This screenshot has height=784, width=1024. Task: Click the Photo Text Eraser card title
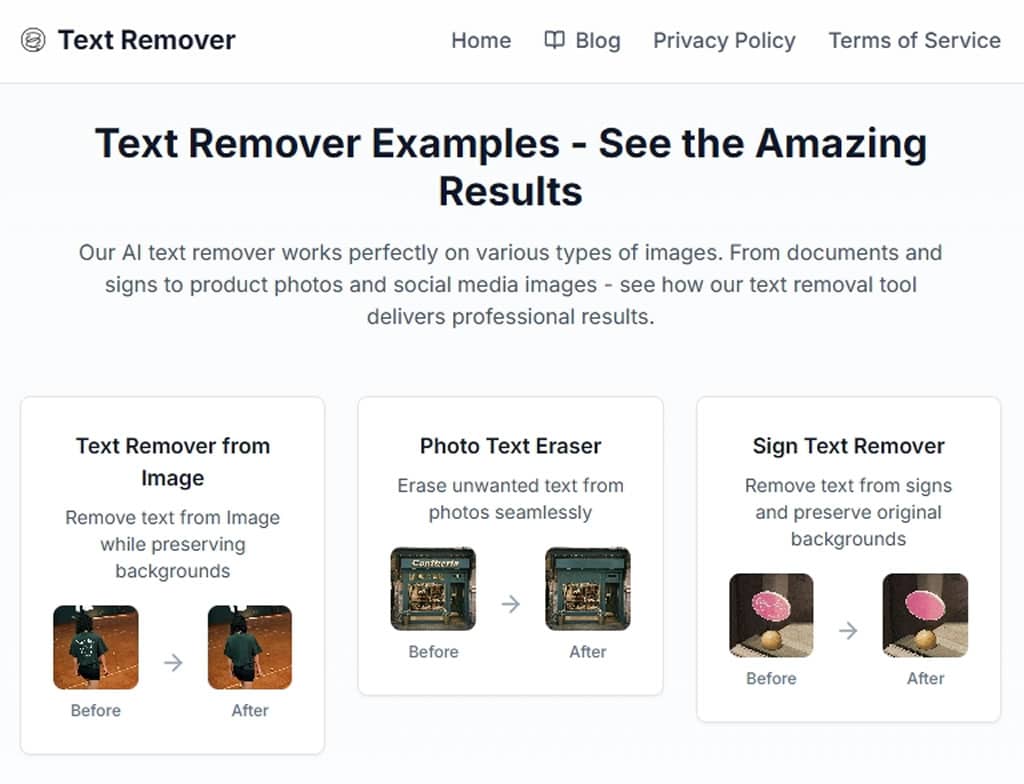[x=511, y=446]
